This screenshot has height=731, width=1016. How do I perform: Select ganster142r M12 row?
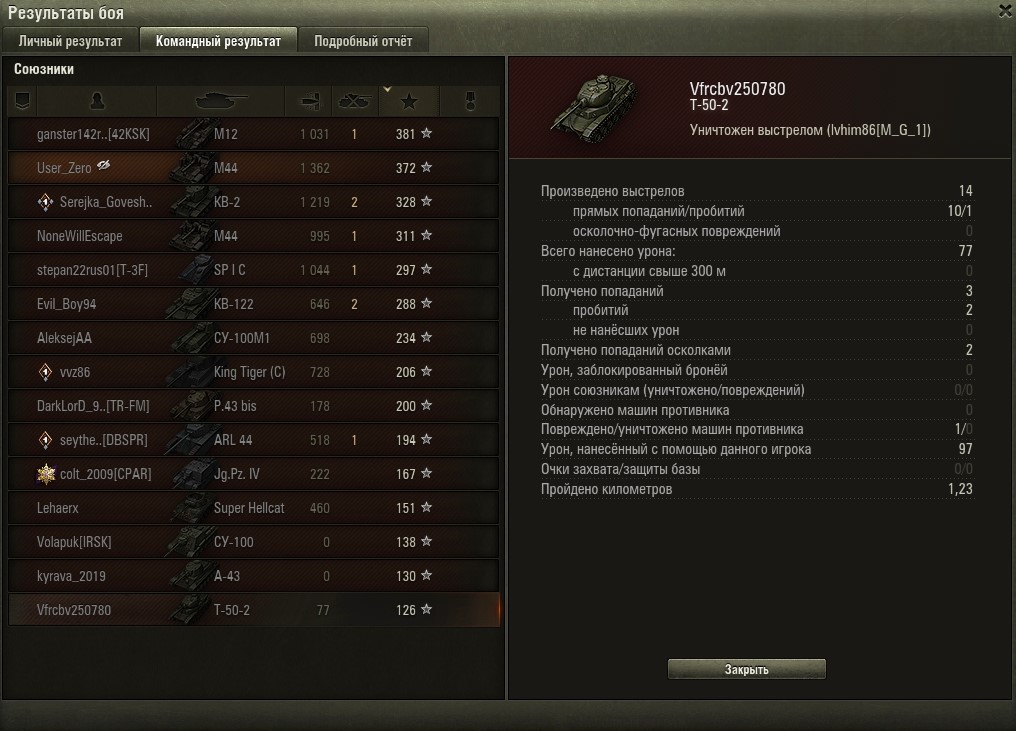[x=254, y=134]
